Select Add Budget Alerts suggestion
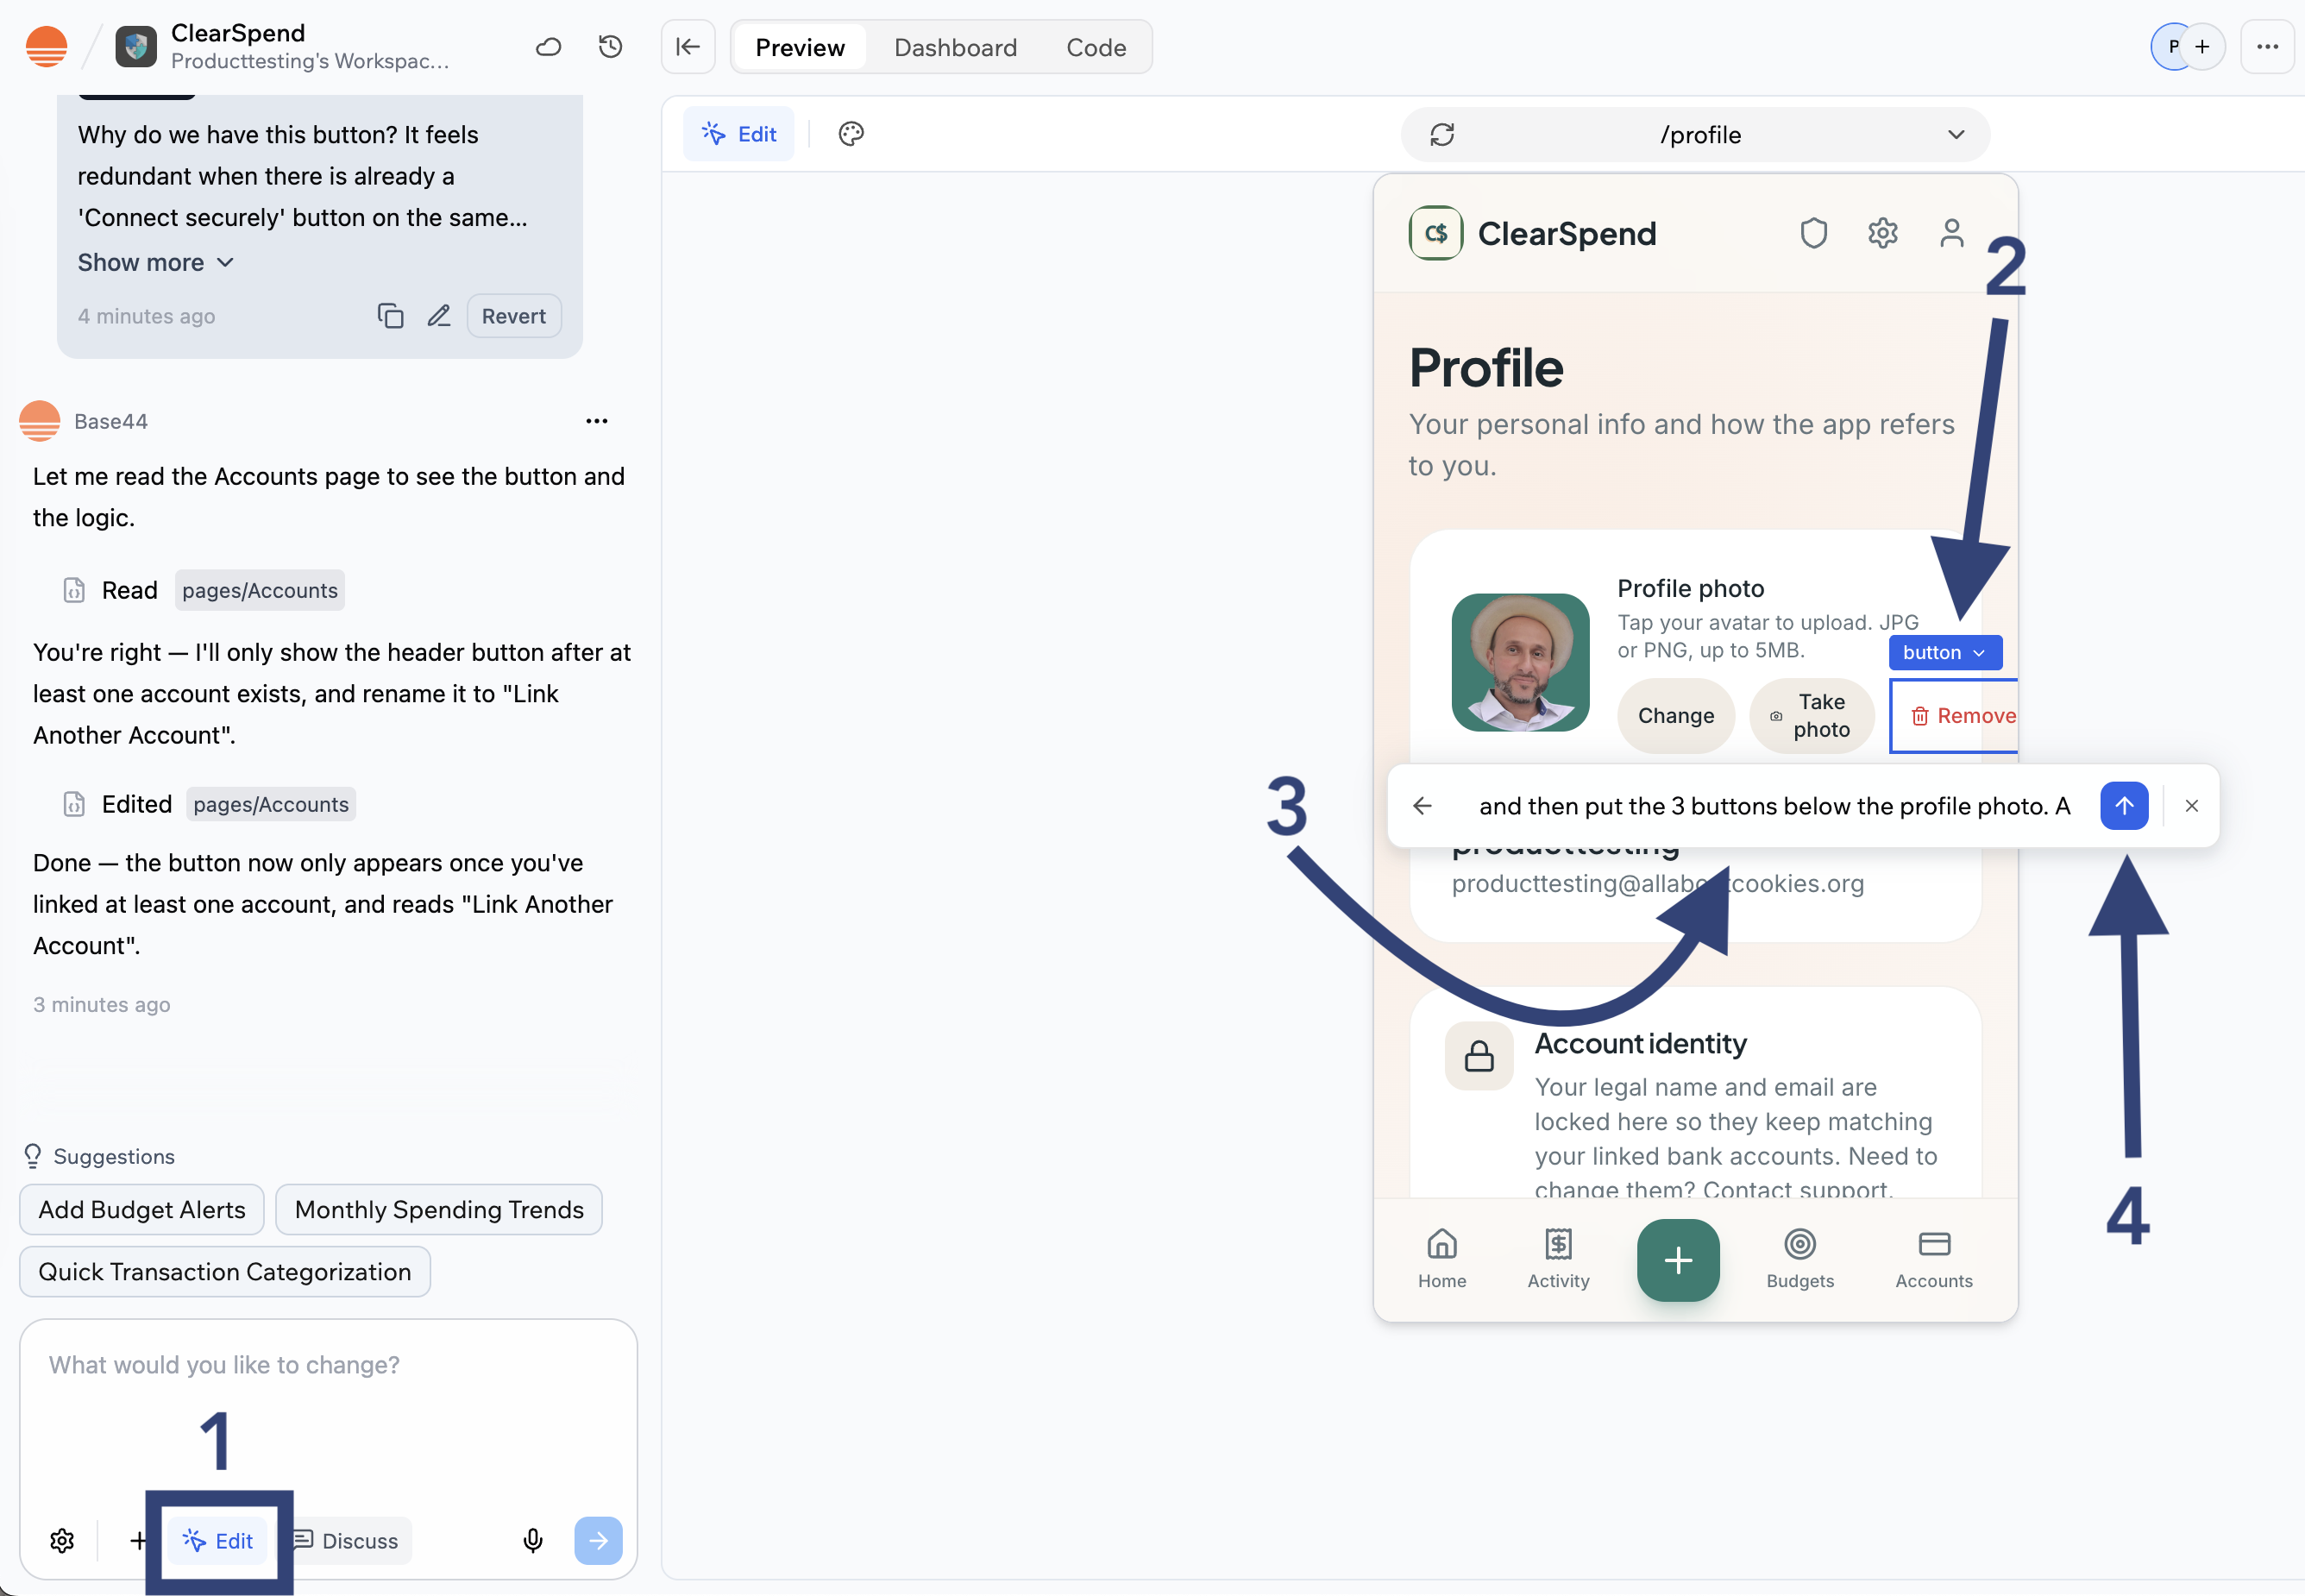Image resolution: width=2305 pixels, height=1596 pixels. (x=142, y=1210)
